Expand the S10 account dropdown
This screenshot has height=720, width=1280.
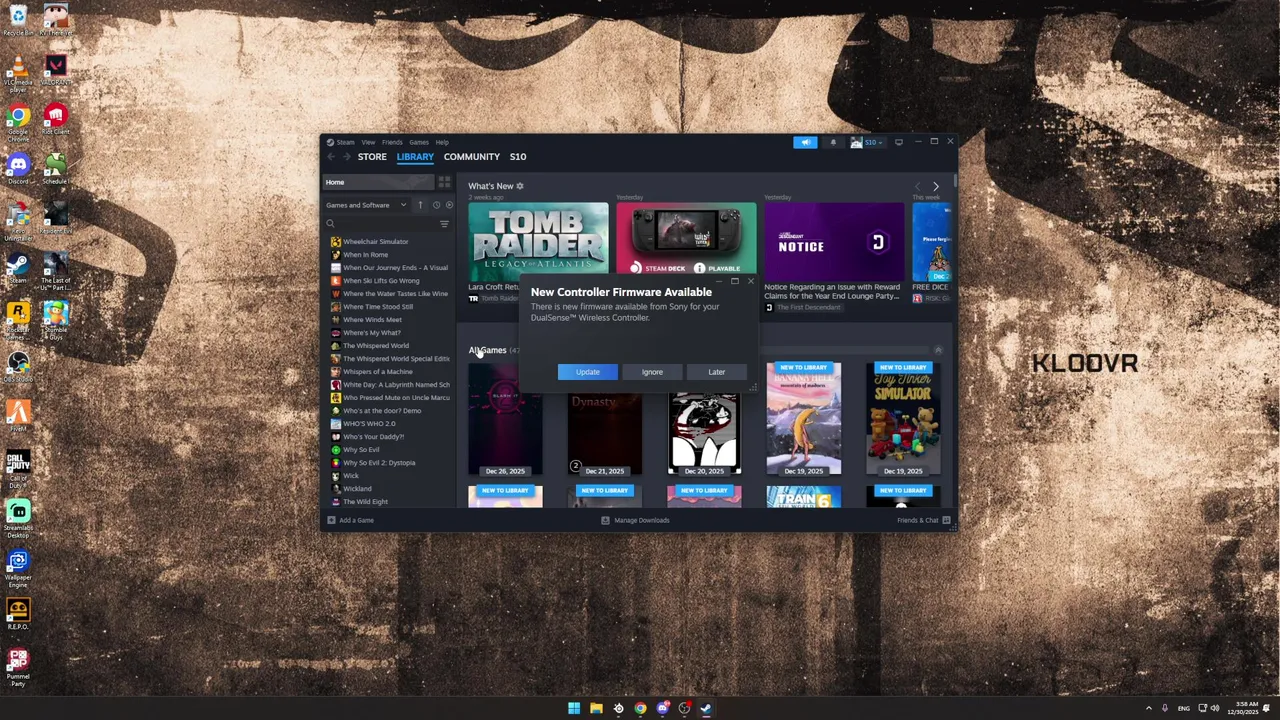coord(866,142)
